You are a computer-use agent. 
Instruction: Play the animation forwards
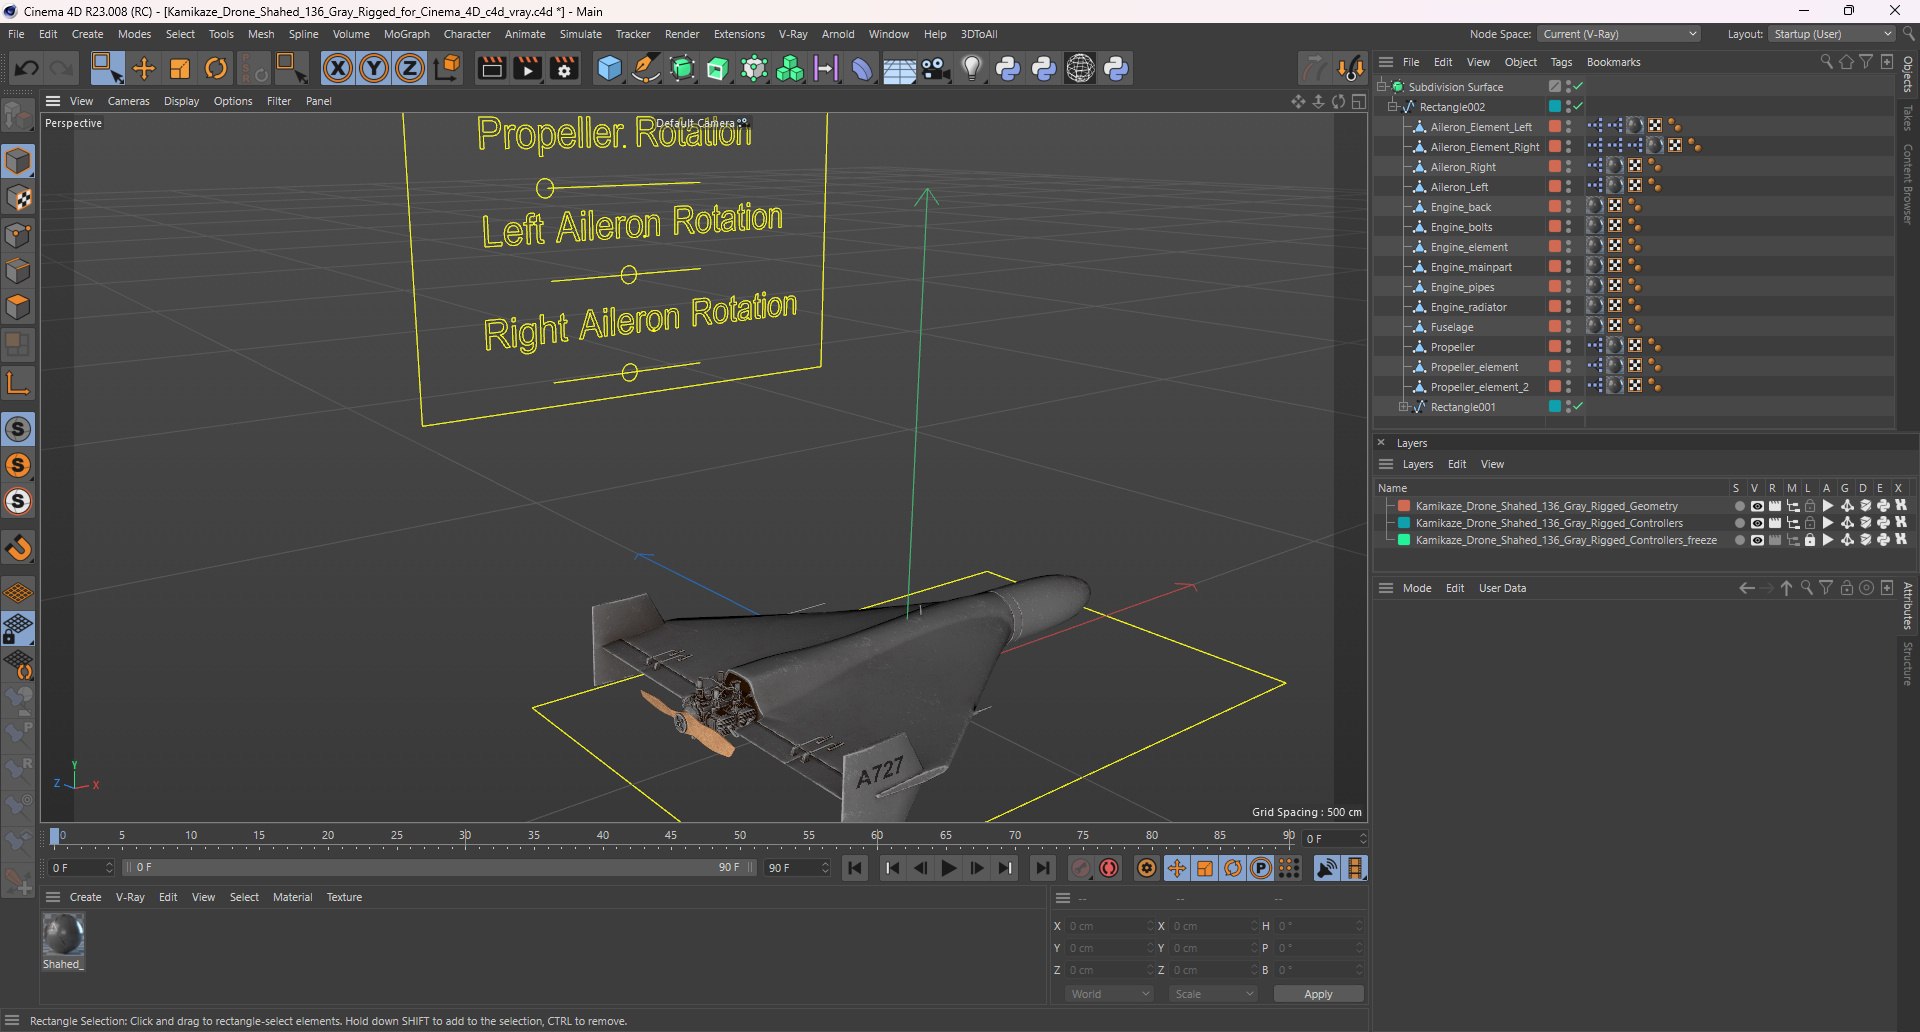pos(949,868)
